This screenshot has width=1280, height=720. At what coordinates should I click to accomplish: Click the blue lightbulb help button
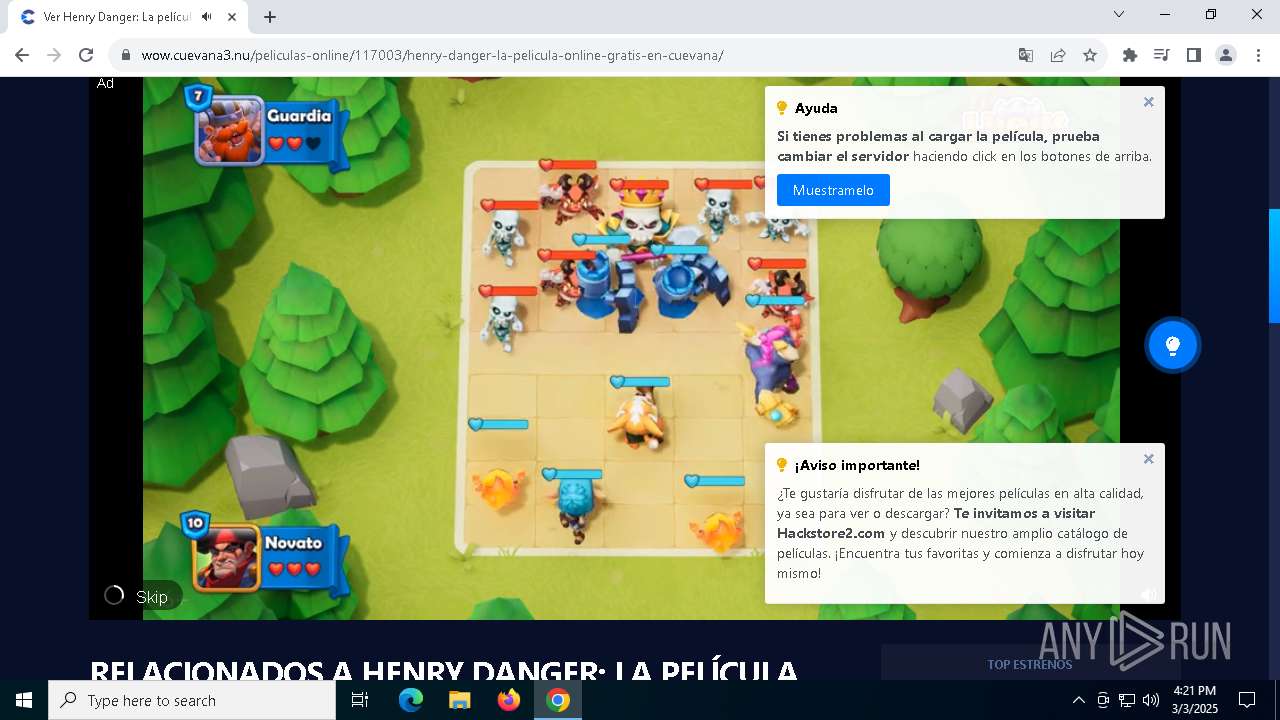point(1173,346)
